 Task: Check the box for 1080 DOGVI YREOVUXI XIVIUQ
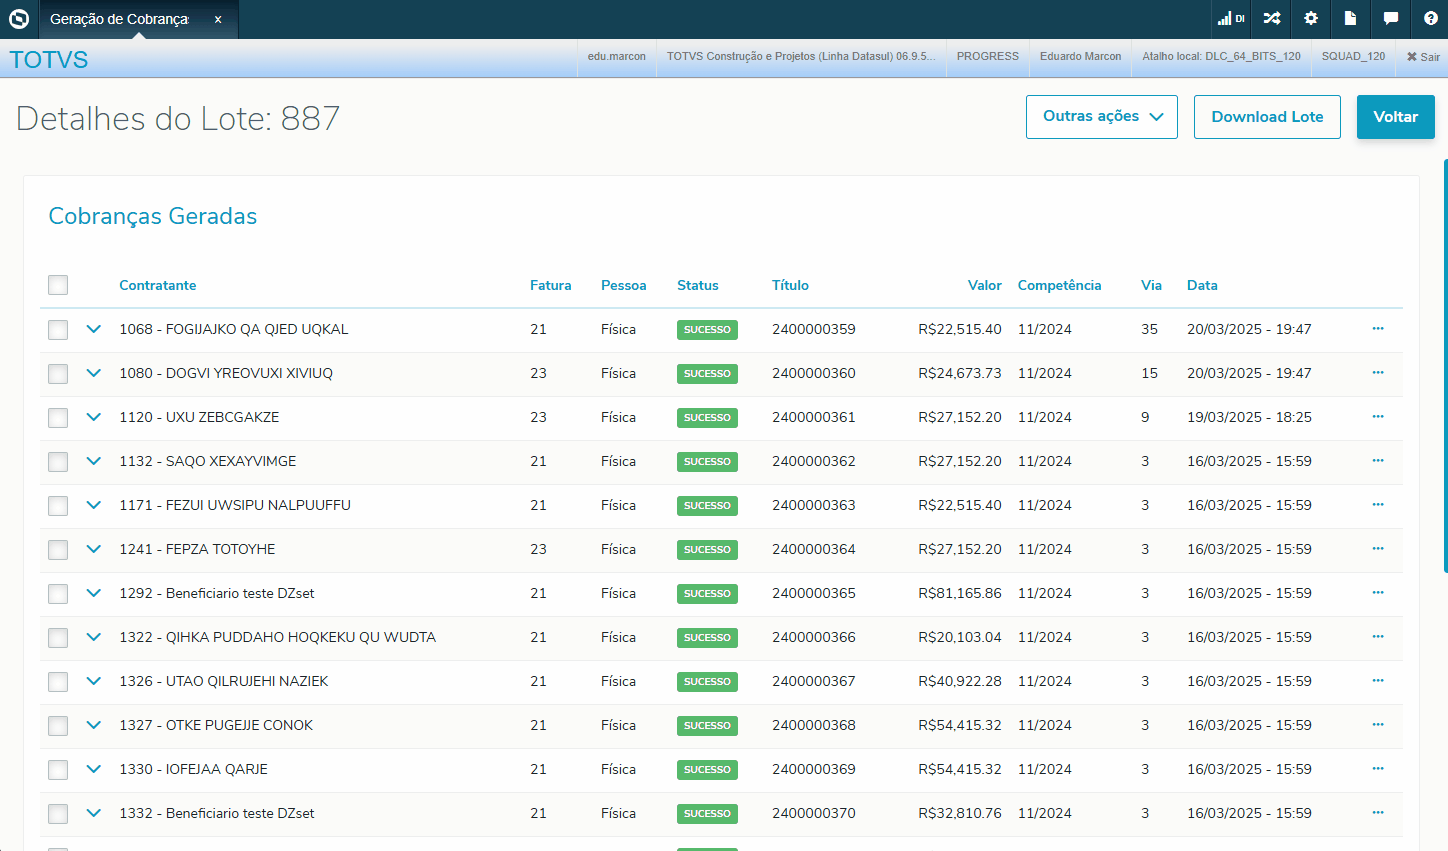tap(58, 374)
